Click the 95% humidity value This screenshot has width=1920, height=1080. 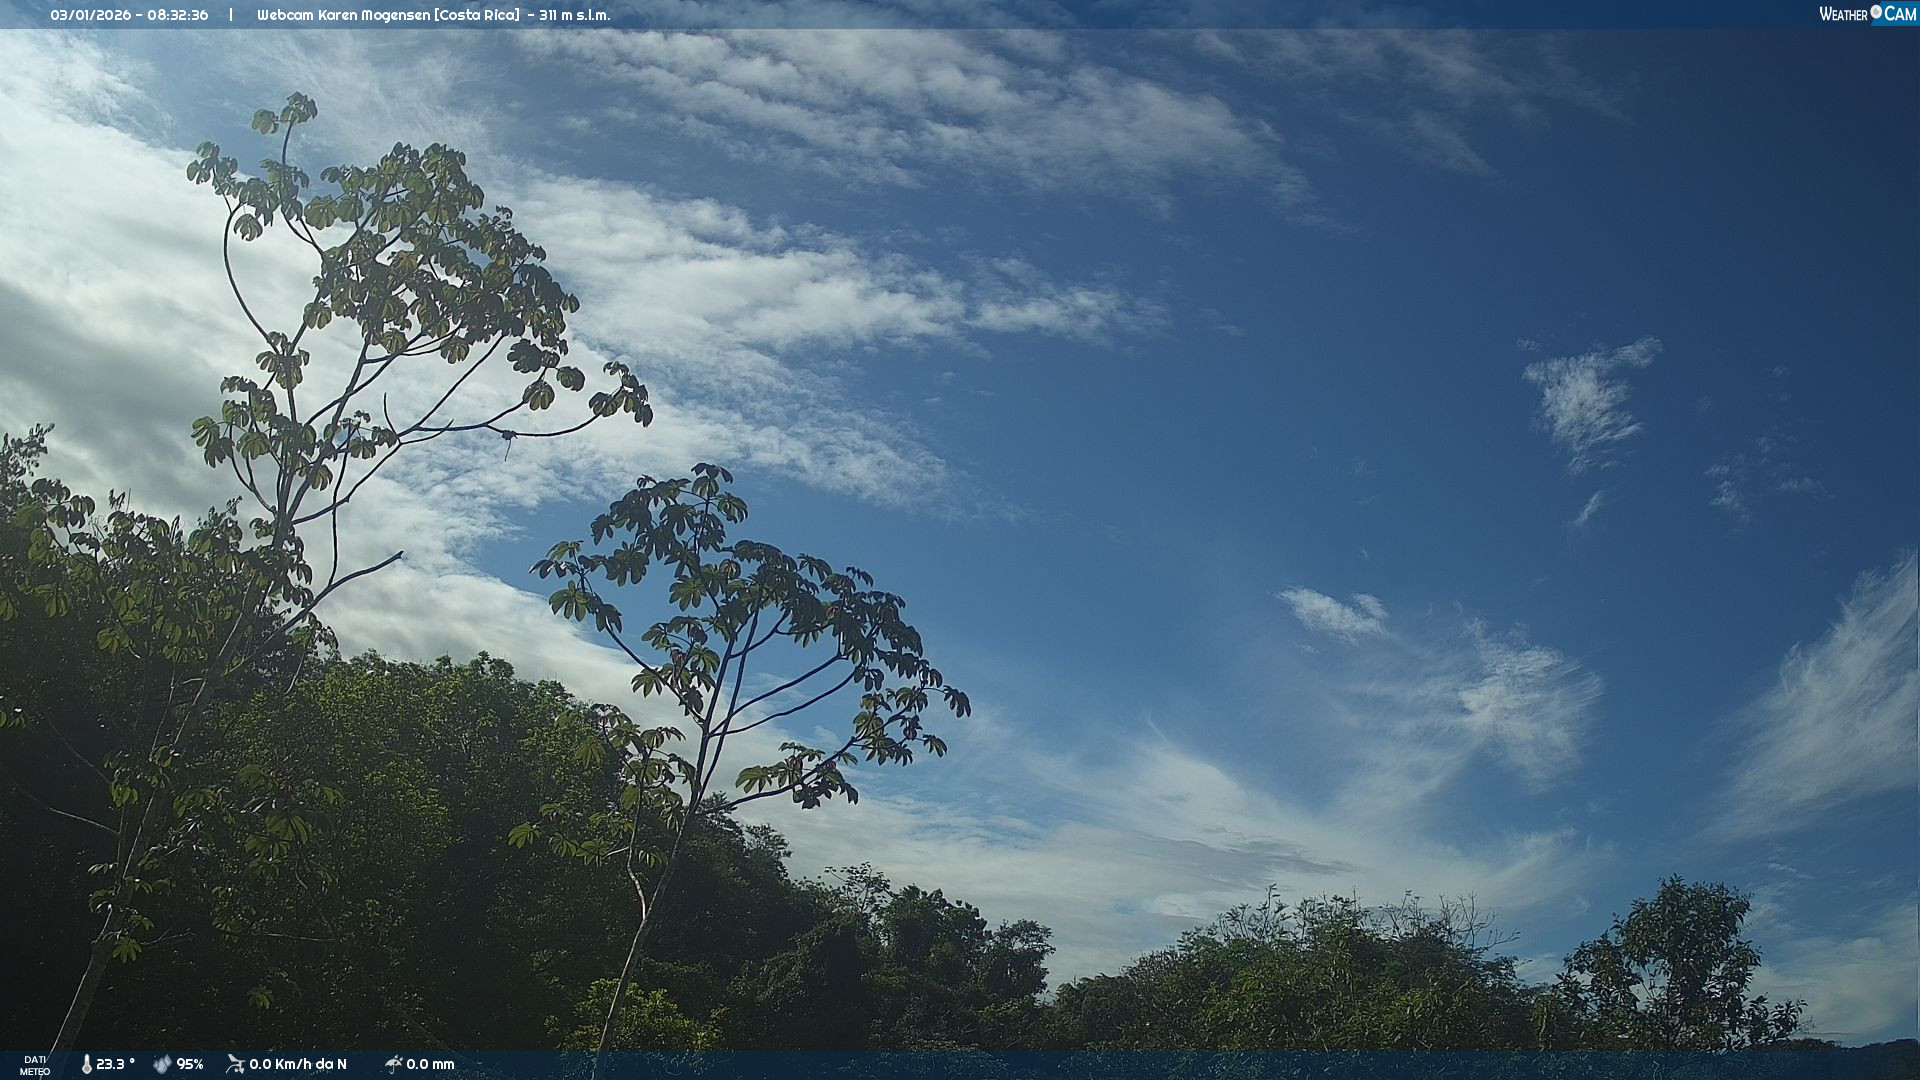[190, 1064]
